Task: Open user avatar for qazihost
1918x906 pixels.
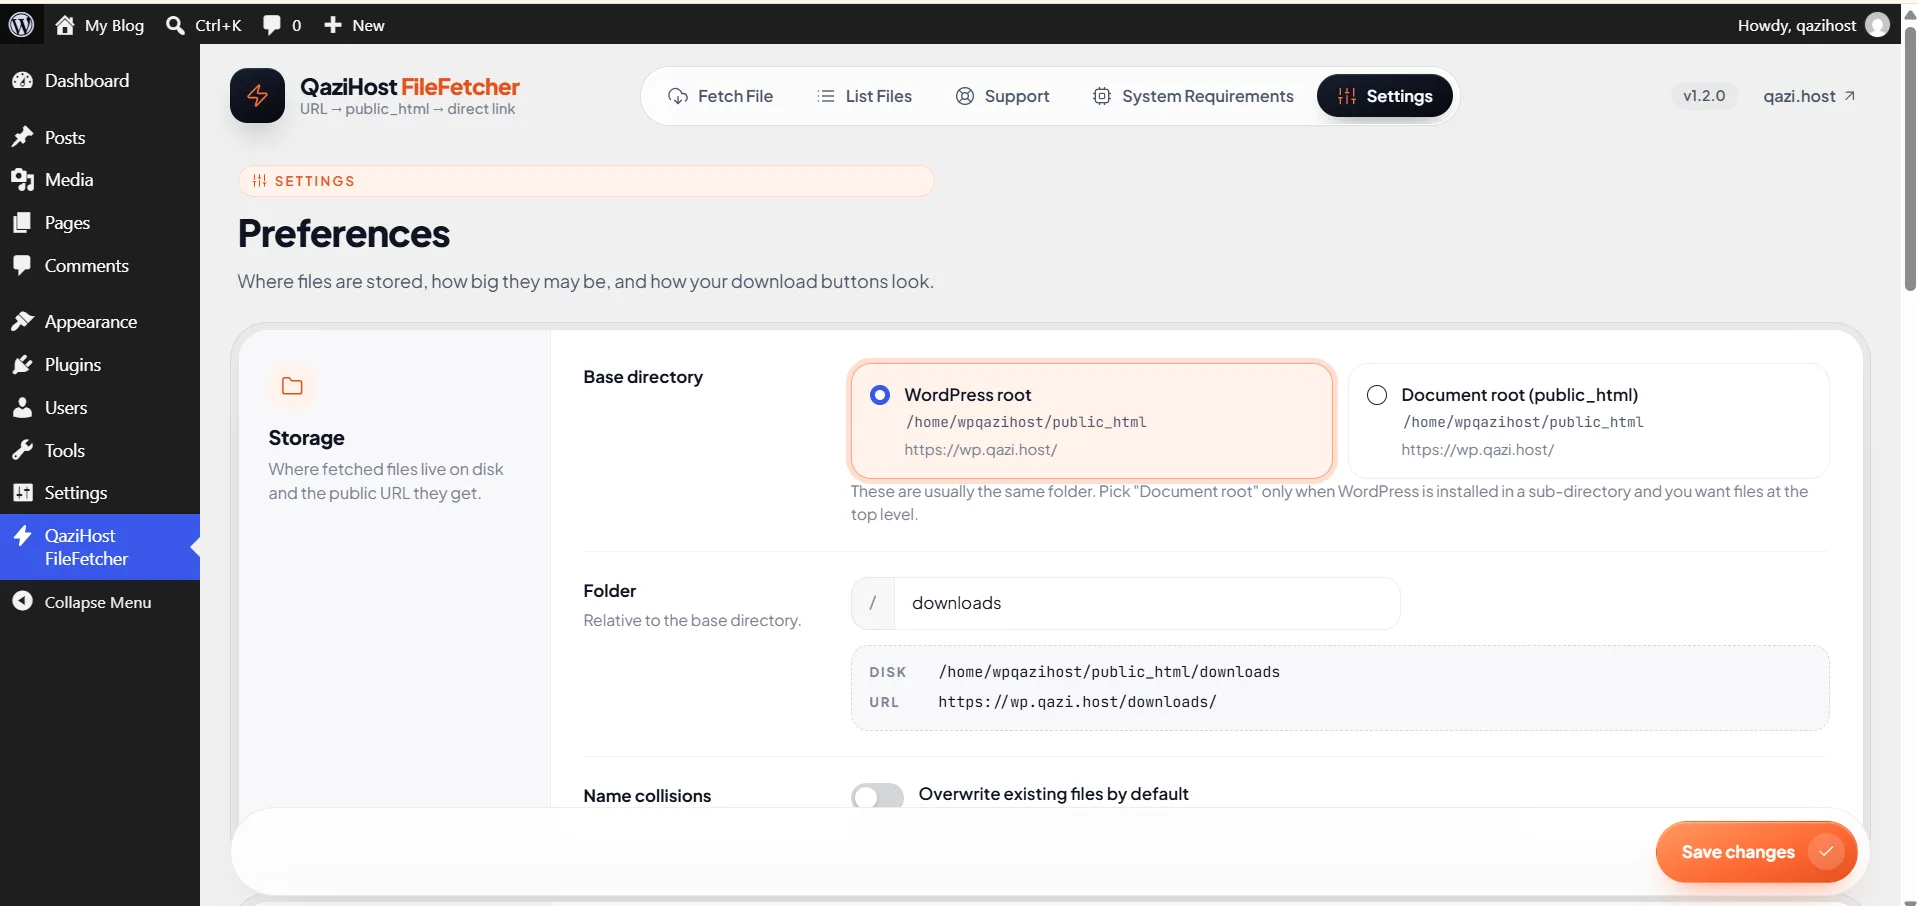Action: (1878, 25)
